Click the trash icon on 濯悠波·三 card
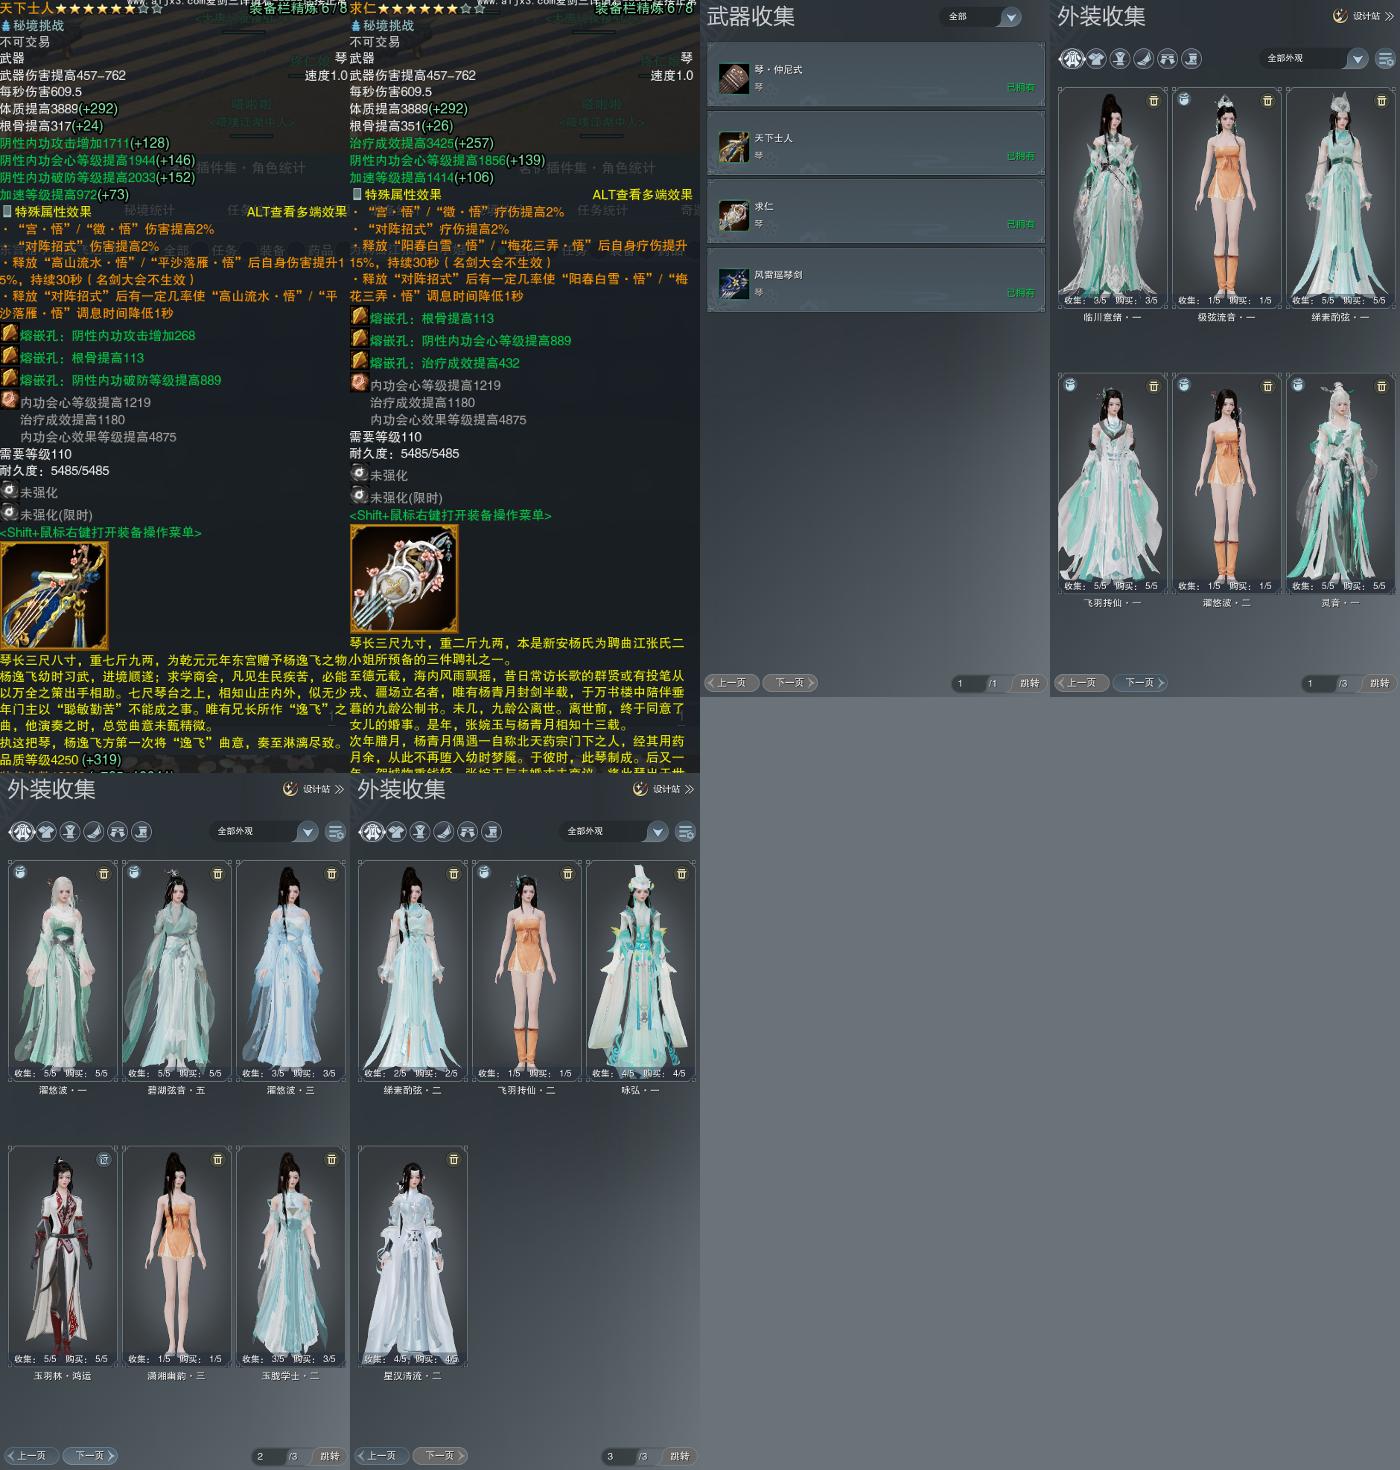 point(332,874)
